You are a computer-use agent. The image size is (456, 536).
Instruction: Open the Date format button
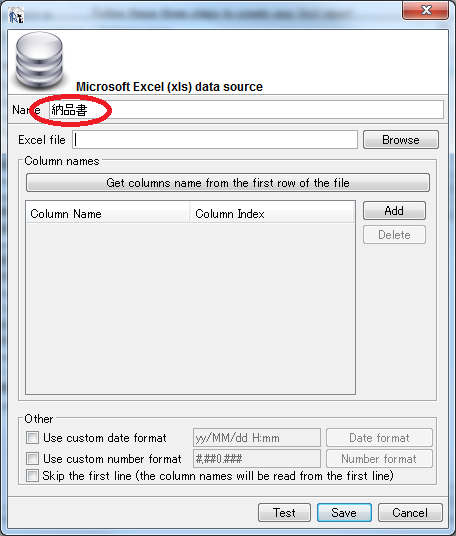(379, 438)
